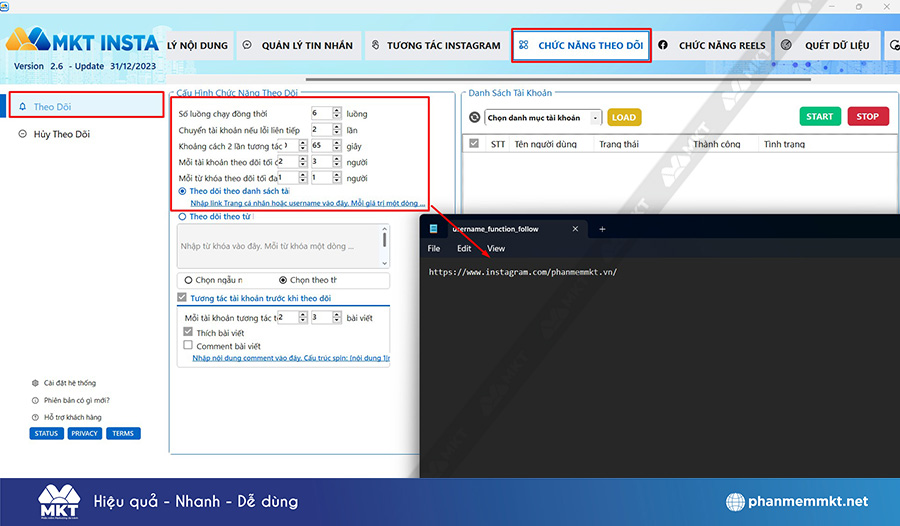This screenshot has height=526, width=900.
Task: Click the Facebook icon on Chức Năng Reels
Action: click(663, 45)
